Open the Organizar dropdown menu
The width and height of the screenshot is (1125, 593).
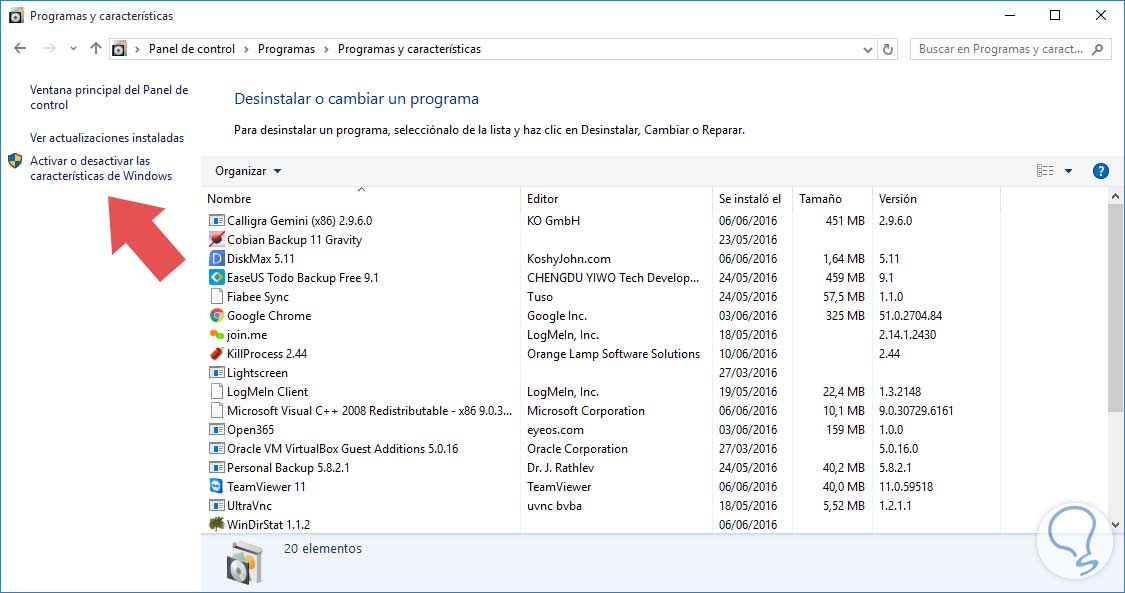248,171
